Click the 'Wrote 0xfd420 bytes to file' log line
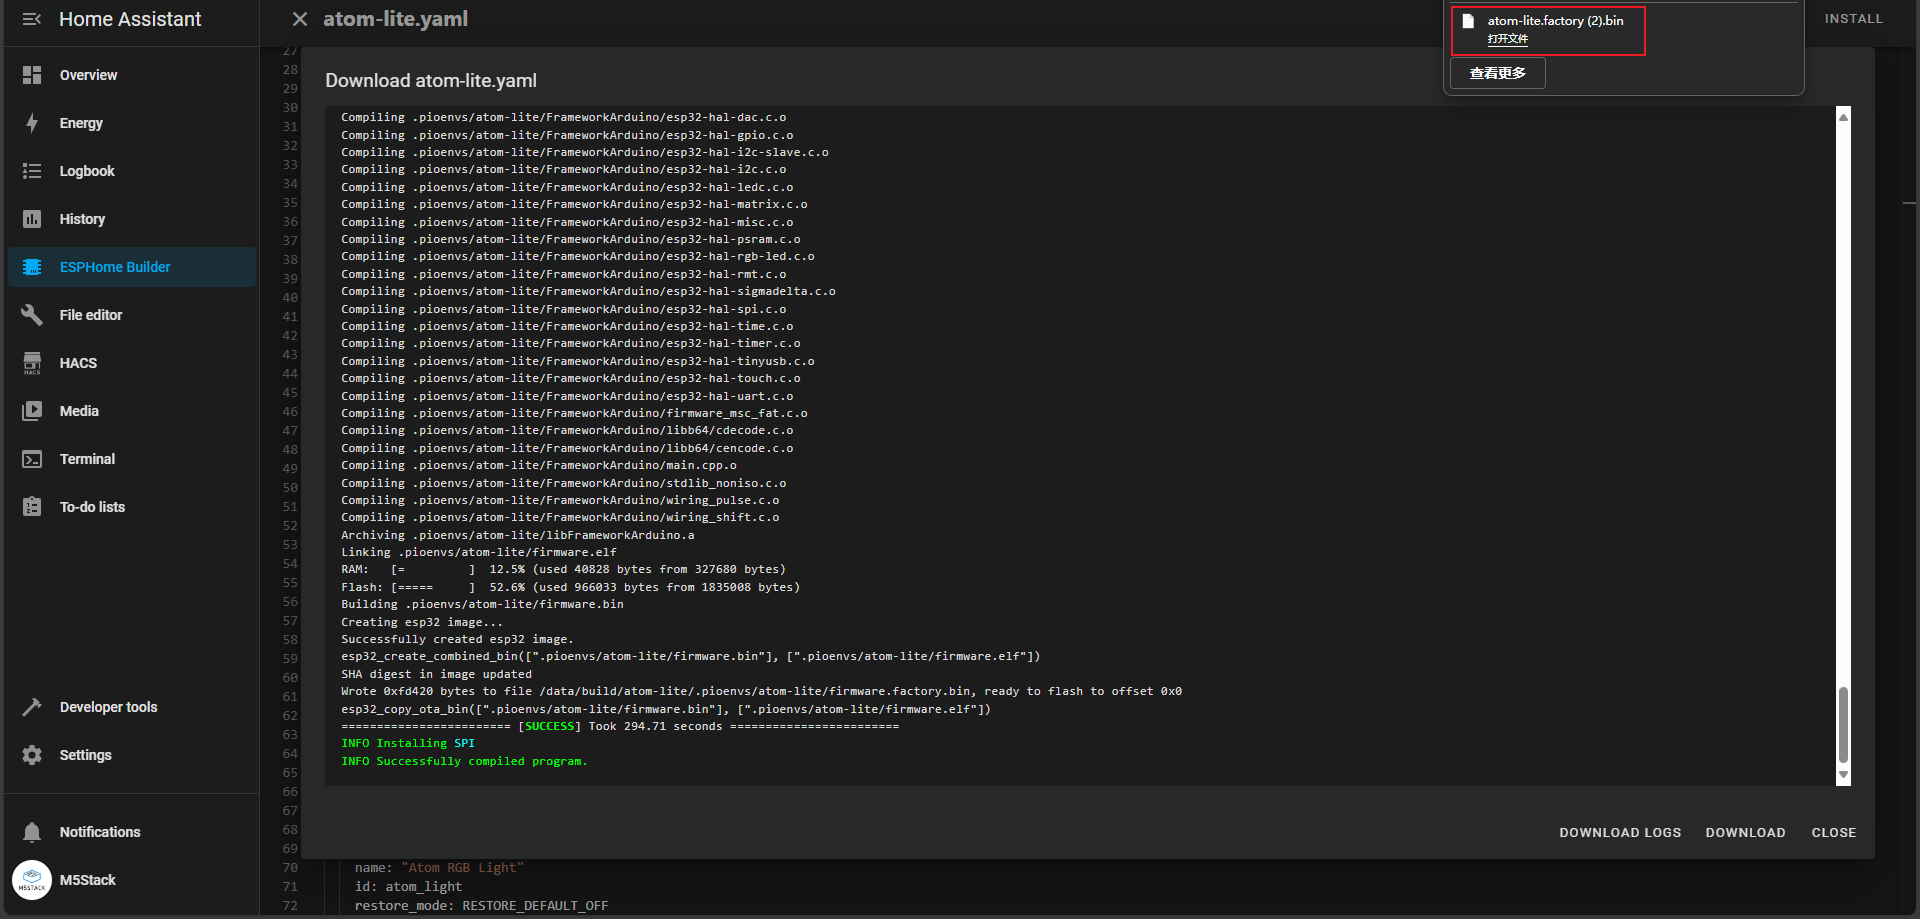Screen dimensions: 1920x919 click(x=761, y=691)
